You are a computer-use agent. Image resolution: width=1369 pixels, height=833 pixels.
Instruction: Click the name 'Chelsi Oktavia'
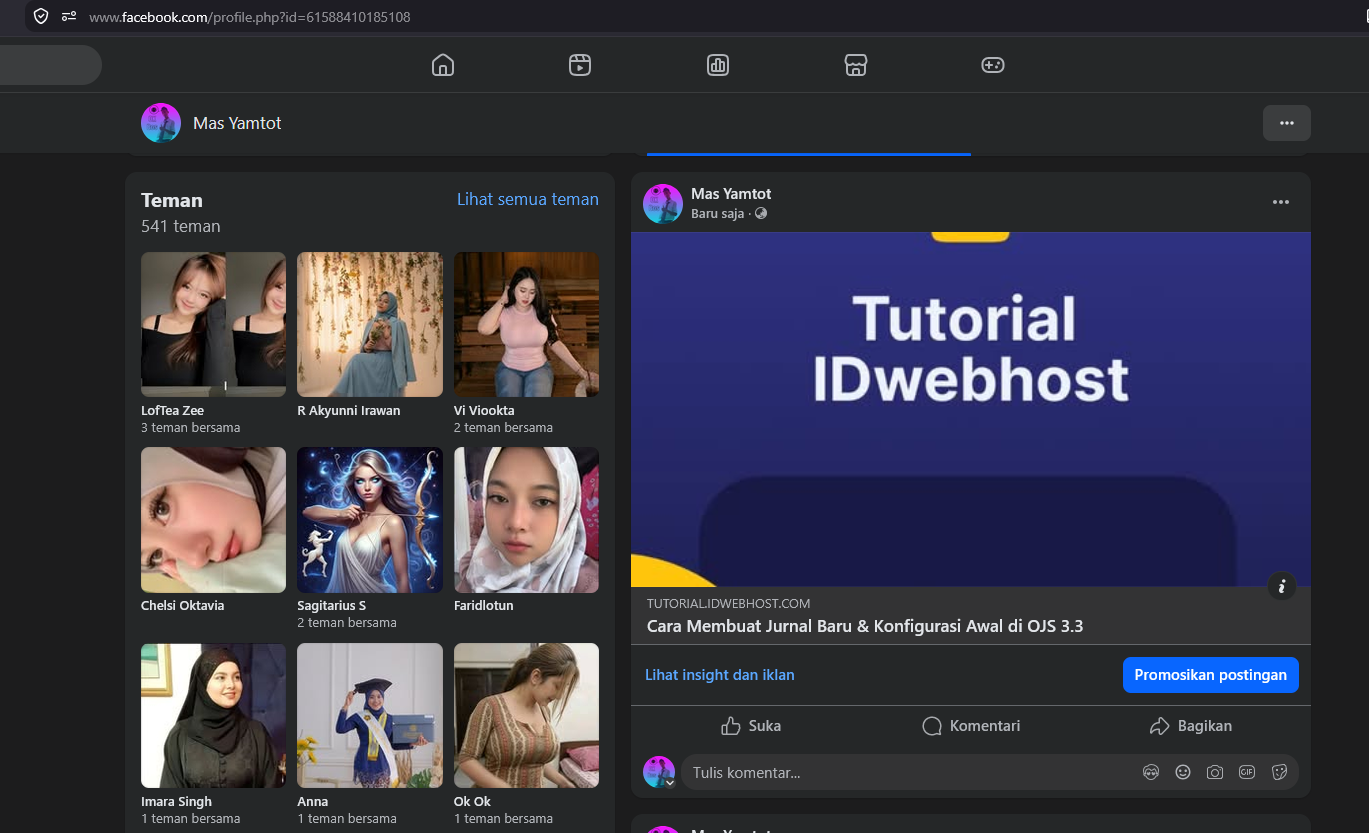[x=182, y=606]
